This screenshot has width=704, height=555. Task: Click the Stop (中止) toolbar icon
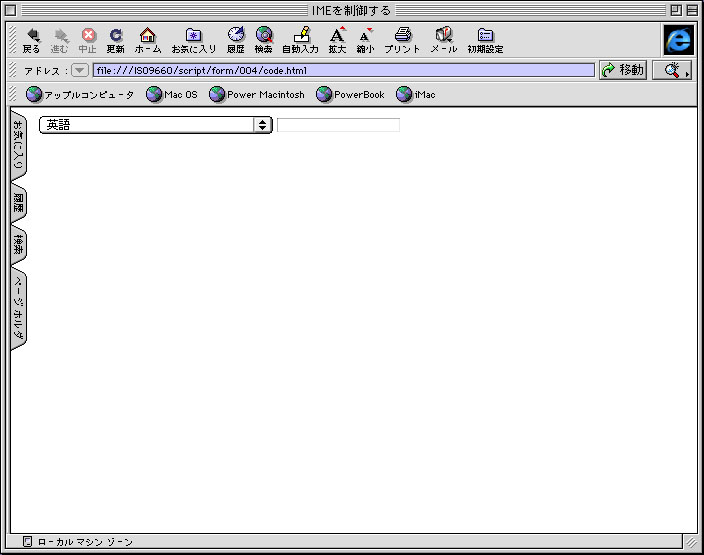(88, 40)
